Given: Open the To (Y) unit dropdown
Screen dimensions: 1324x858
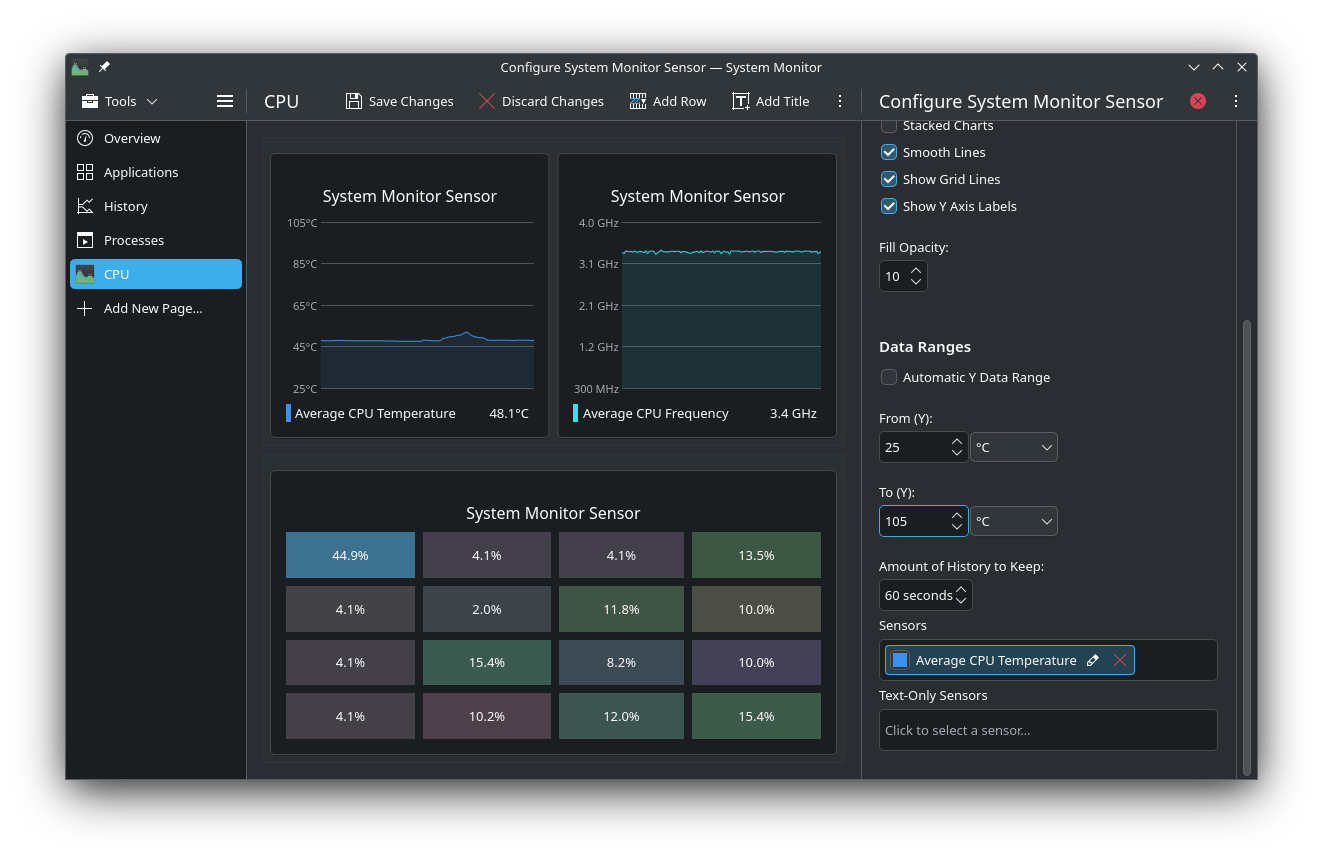Looking at the screenshot, I should 1014,521.
